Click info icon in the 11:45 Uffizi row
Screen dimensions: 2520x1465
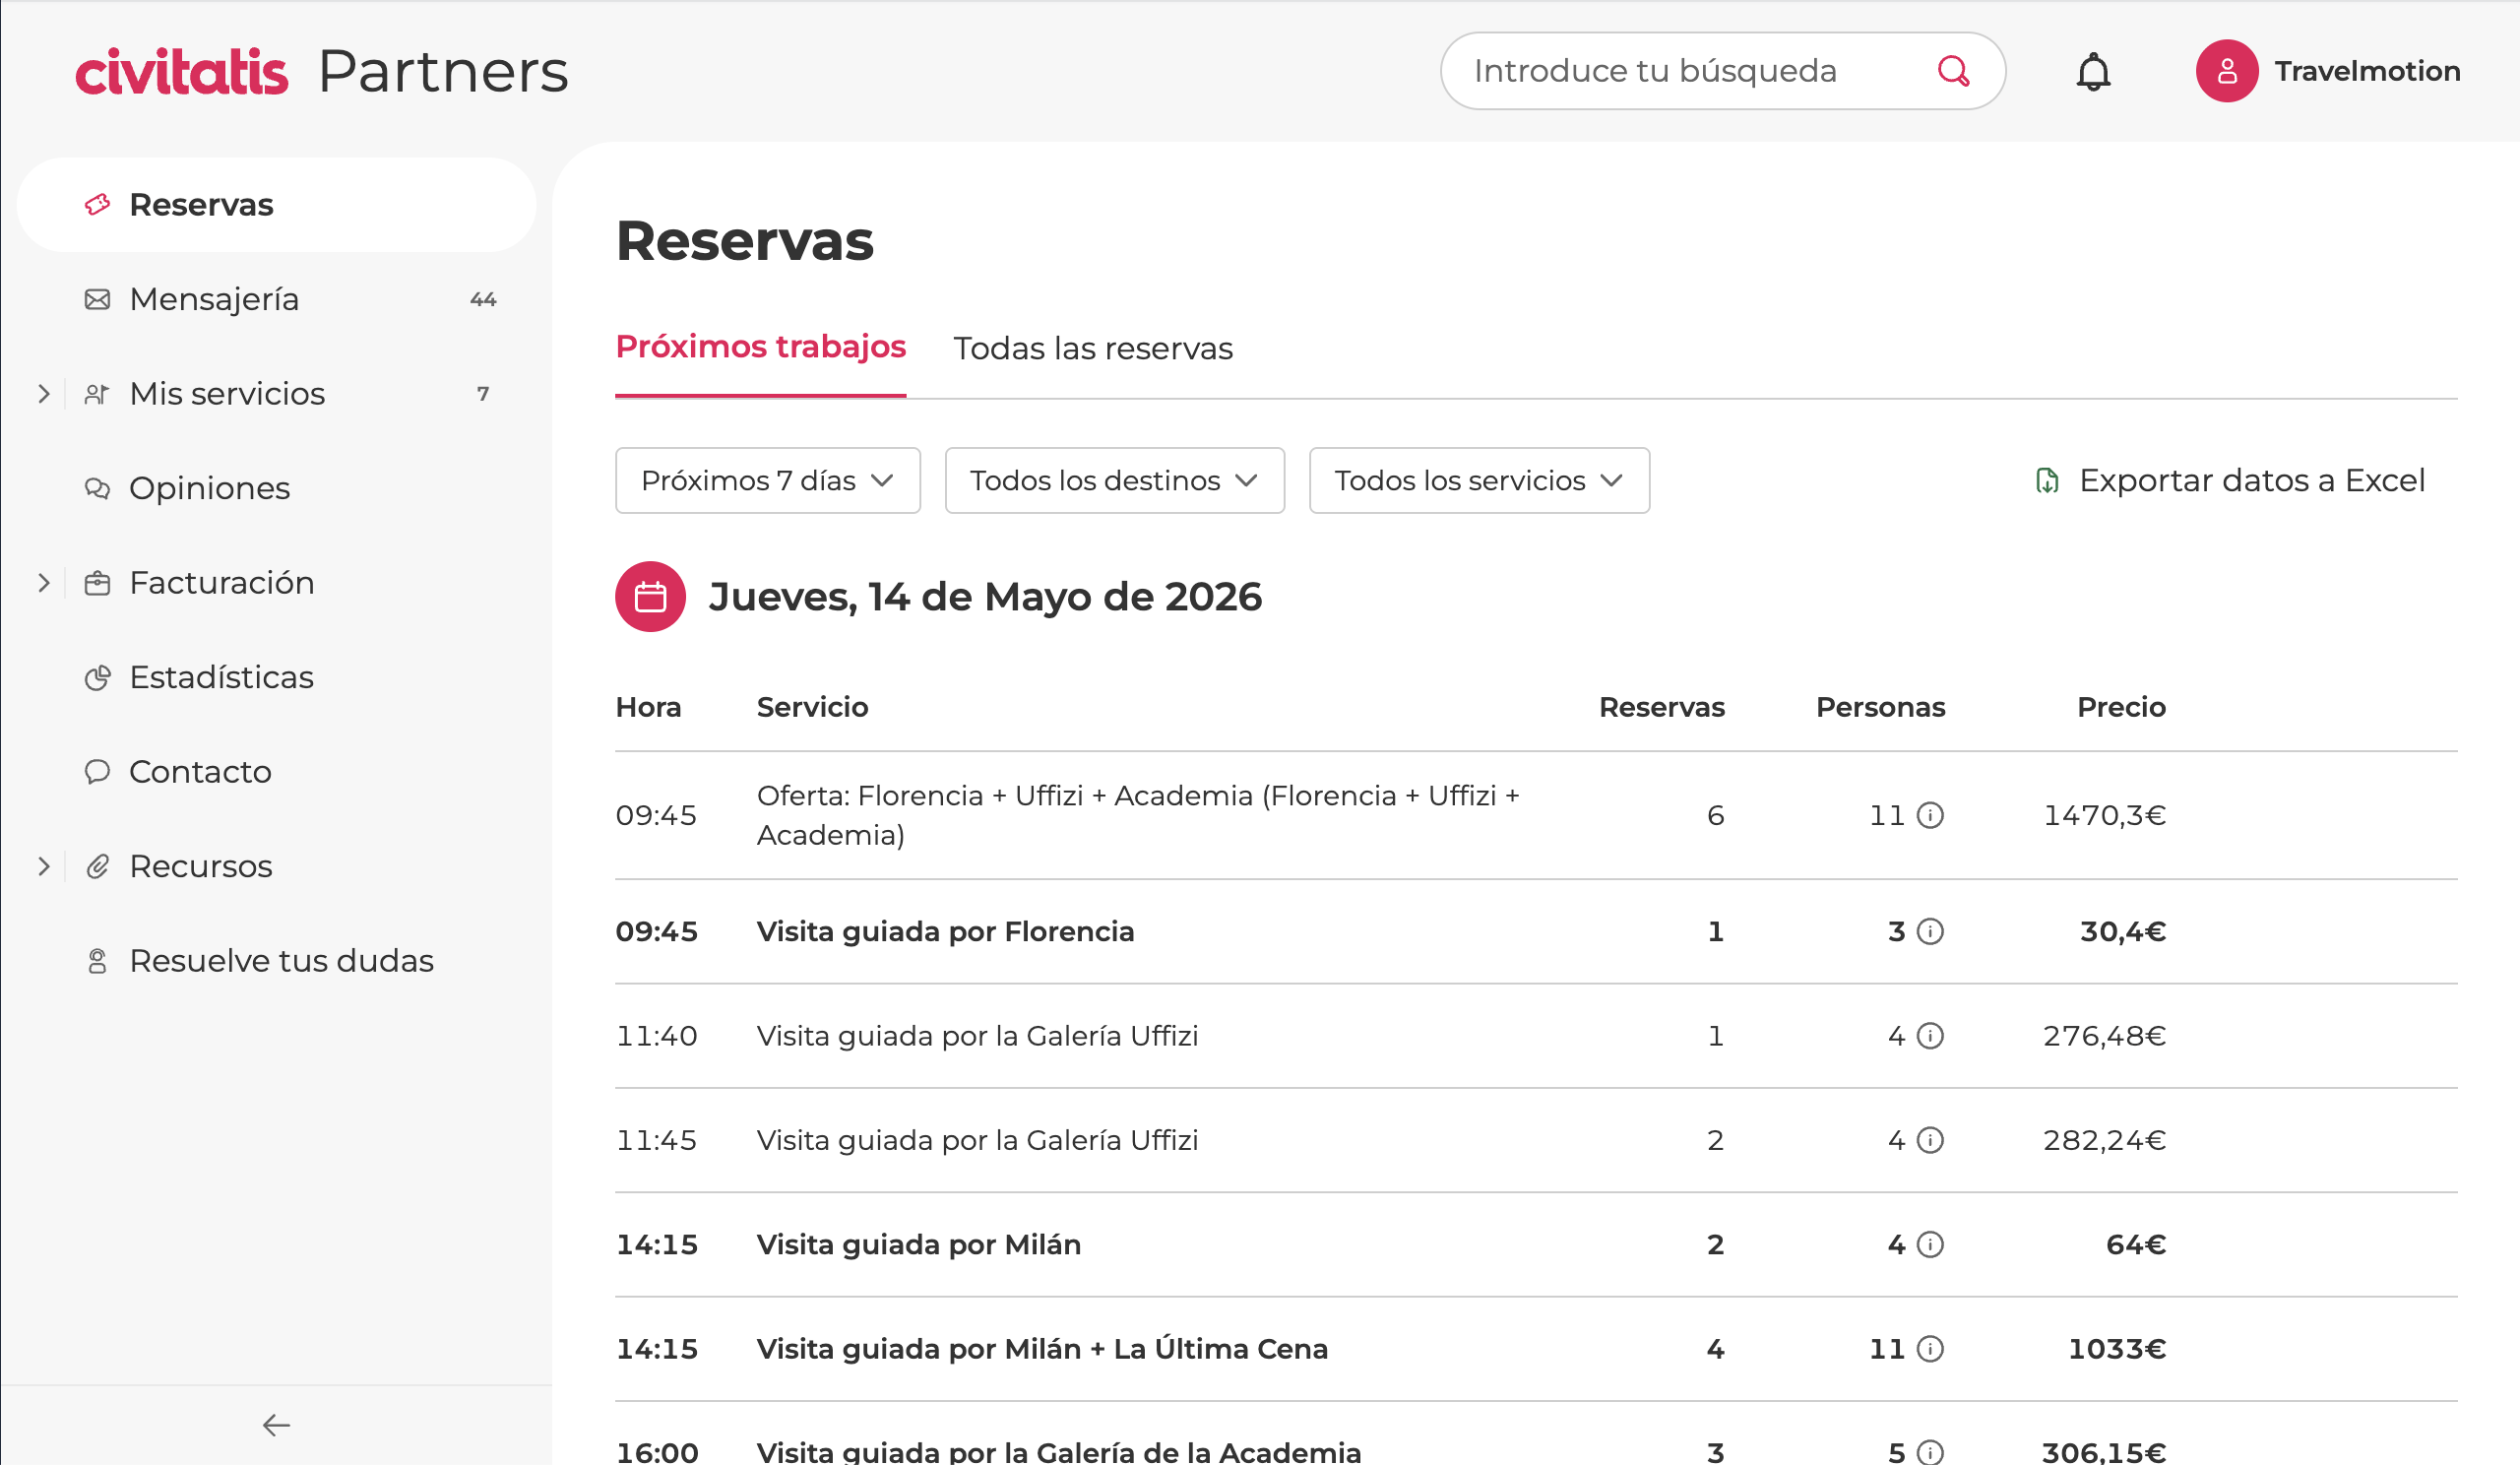[x=1930, y=1140]
